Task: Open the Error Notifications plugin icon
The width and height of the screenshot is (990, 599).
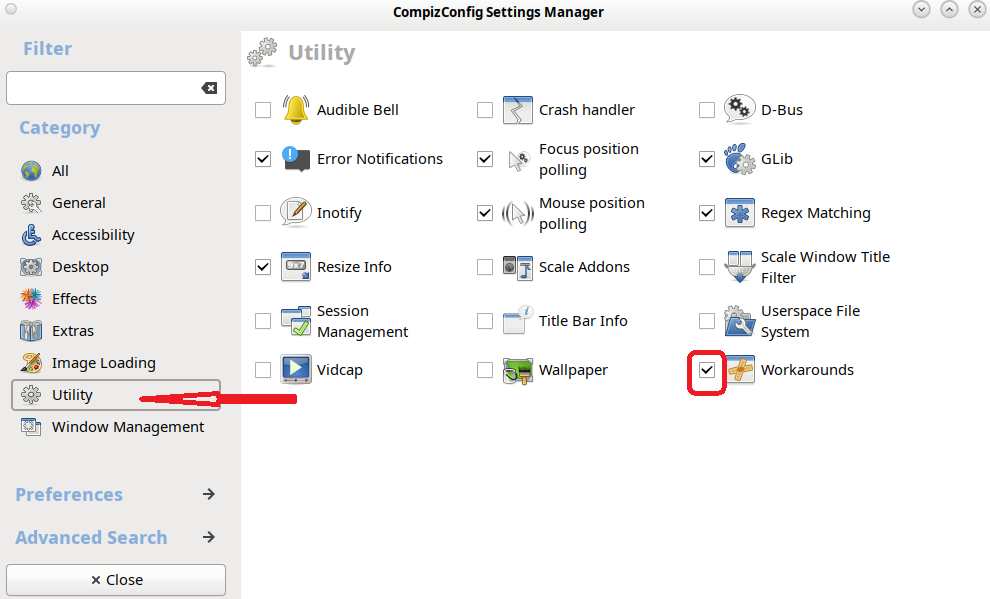Action: 295,159
